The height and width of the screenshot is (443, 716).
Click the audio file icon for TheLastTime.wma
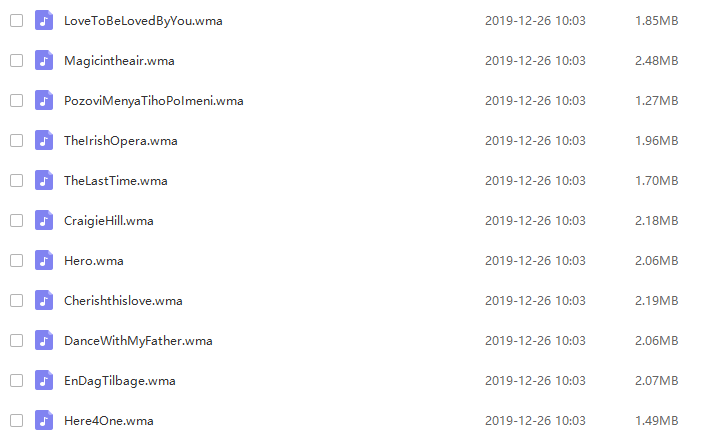point(44,180)
